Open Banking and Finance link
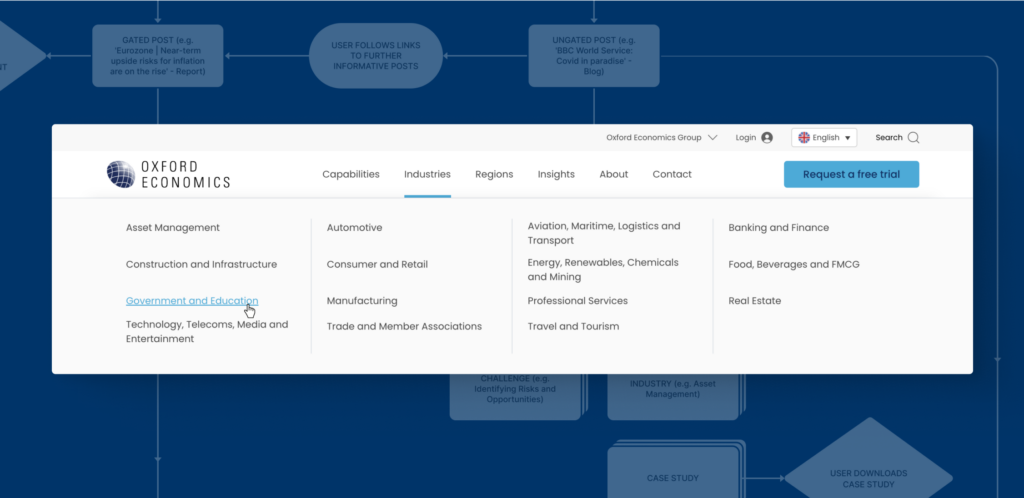Screen dimensions: 1024x498 [x=778, y=228]
